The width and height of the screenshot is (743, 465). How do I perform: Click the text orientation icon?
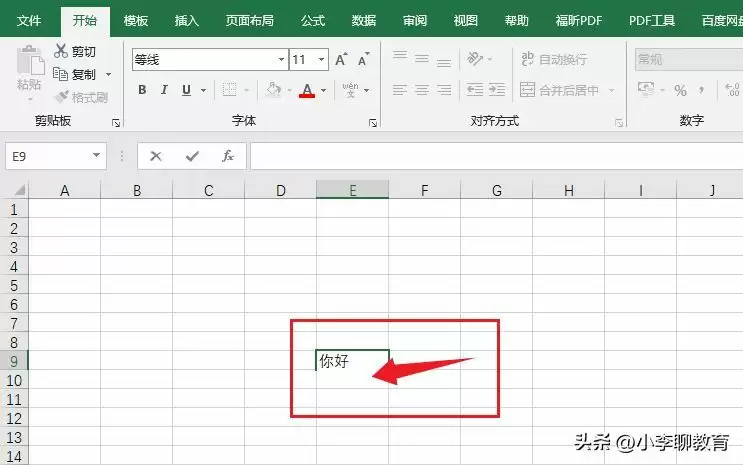pyautogui.click(x=474, y=59)
